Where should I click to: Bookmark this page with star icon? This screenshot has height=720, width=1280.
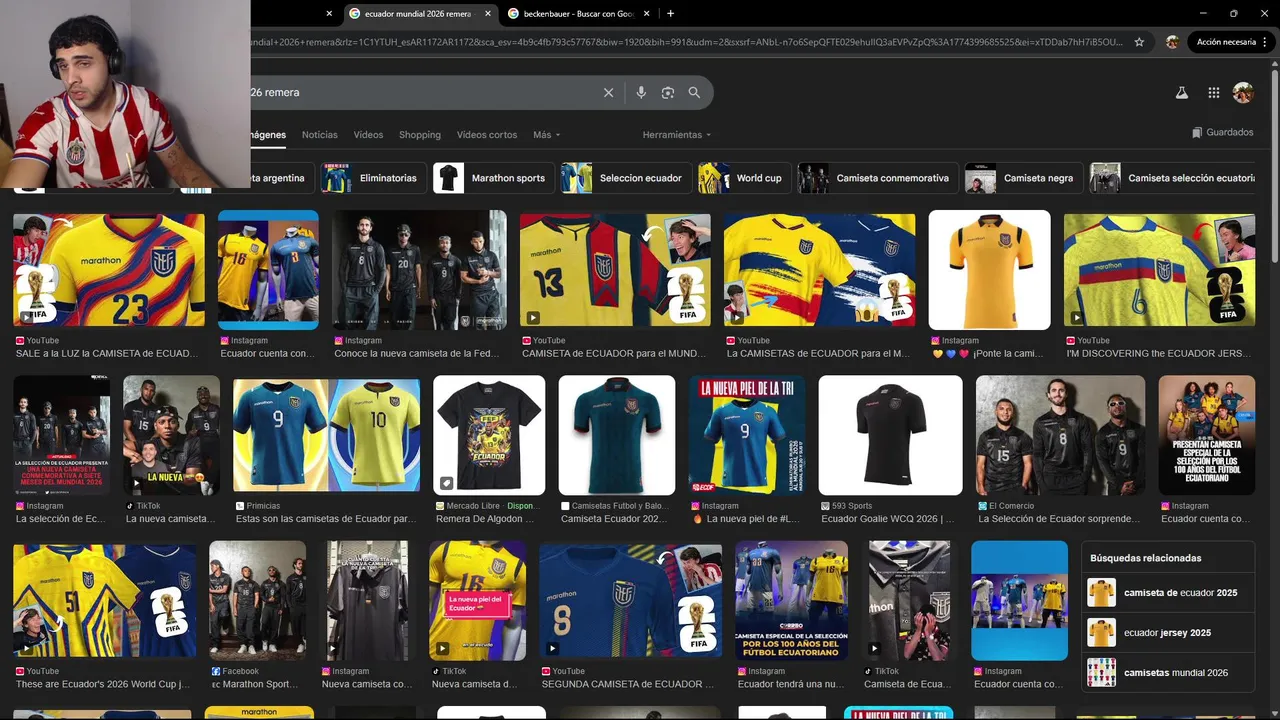tap(1139, 42)
